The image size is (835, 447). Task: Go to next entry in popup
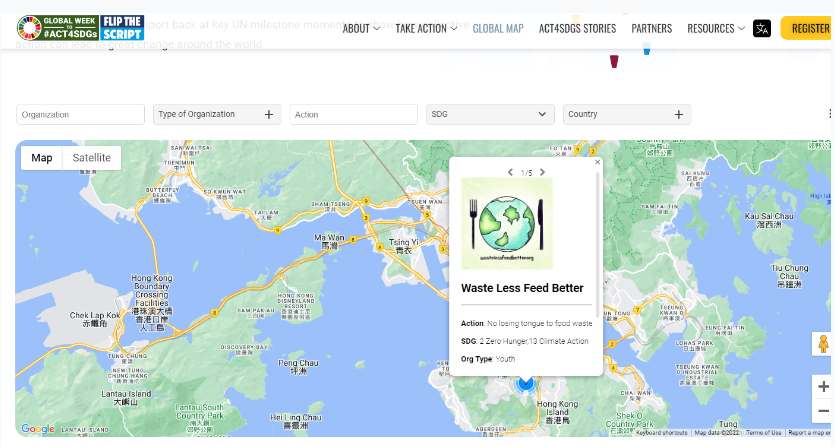coord(542,172)
